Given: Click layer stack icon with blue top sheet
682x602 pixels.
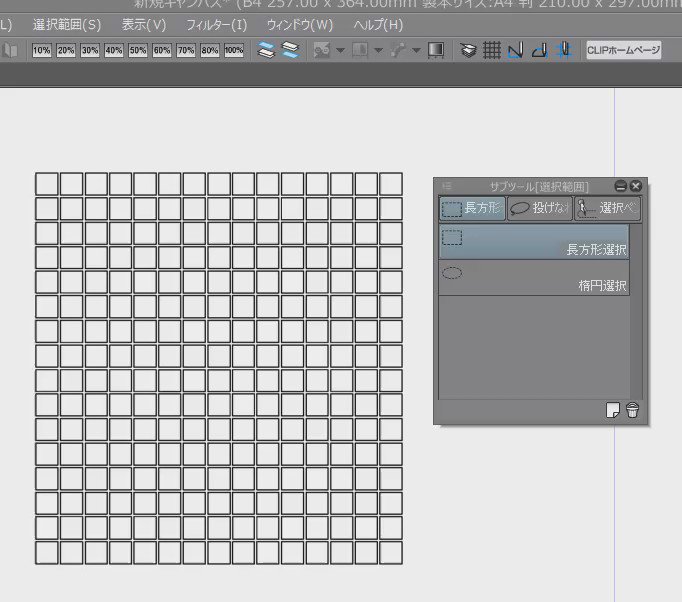Looking at the screenshot, I should coord(266,50).
